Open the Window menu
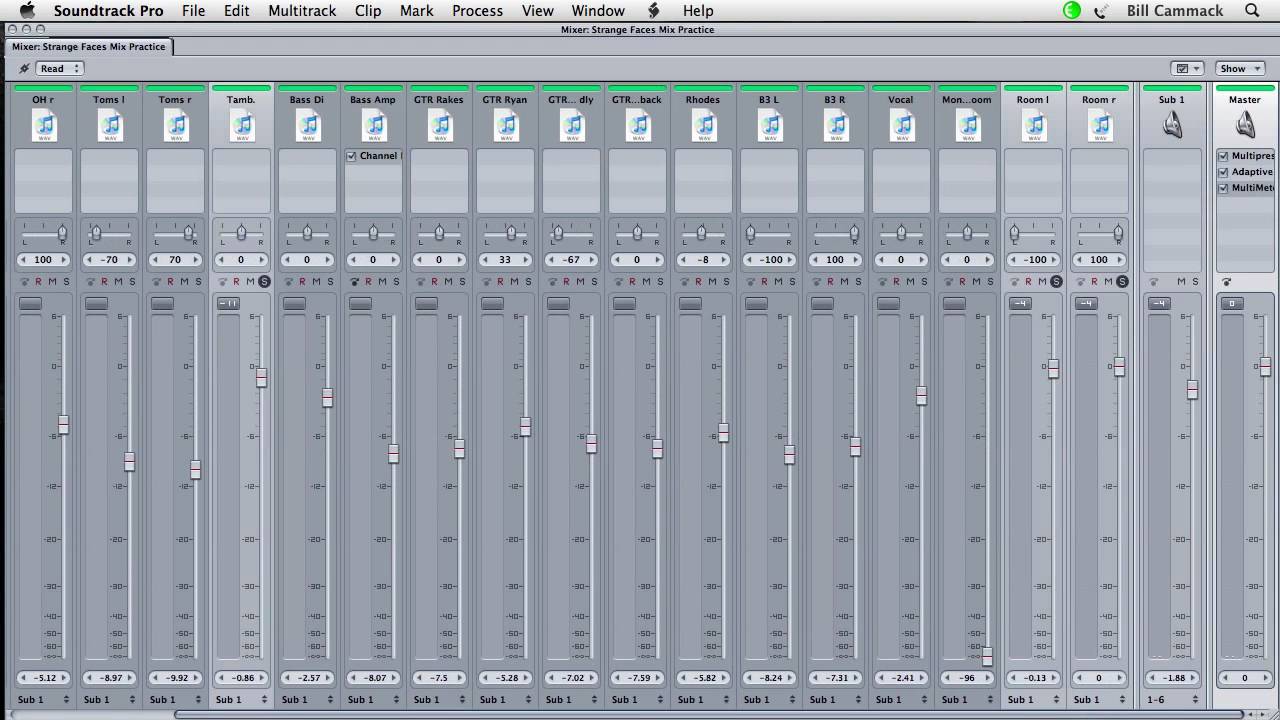 coord(598,10)
